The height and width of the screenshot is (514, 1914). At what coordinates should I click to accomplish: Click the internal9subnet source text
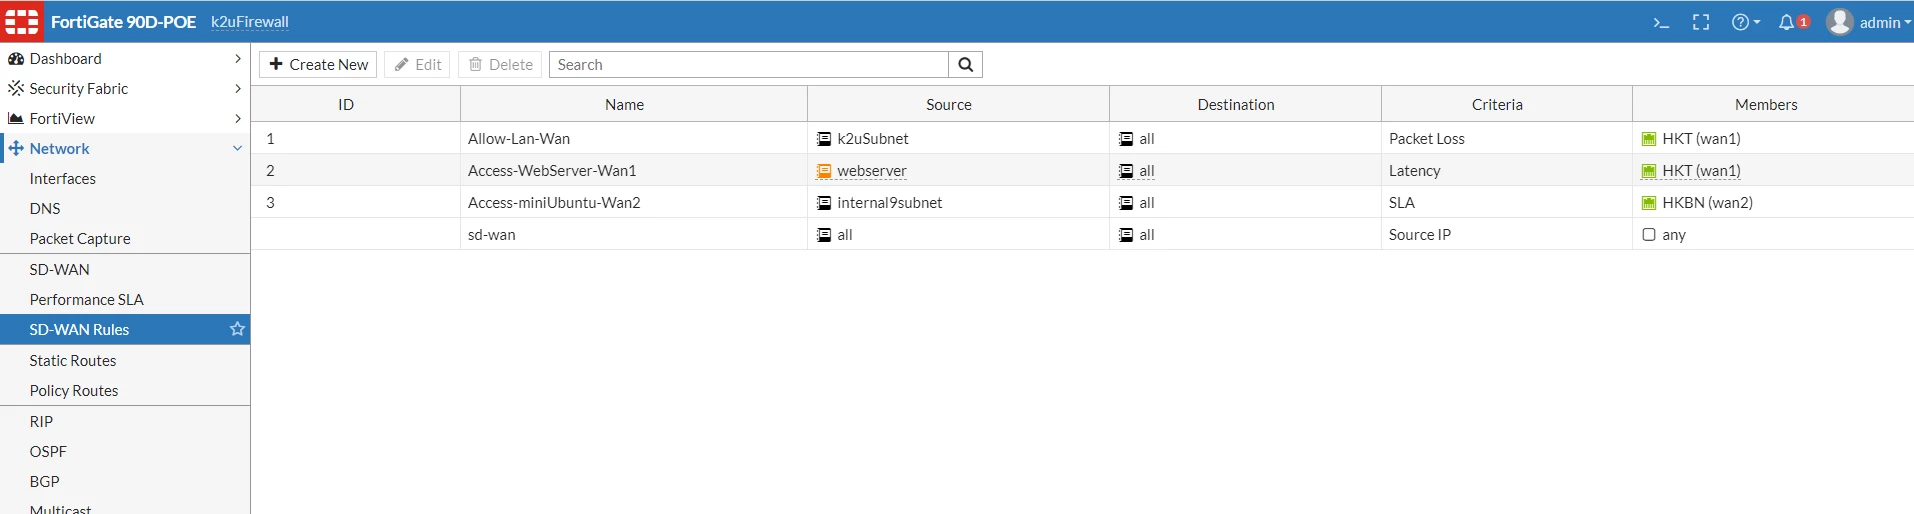(x=890, y=203)
